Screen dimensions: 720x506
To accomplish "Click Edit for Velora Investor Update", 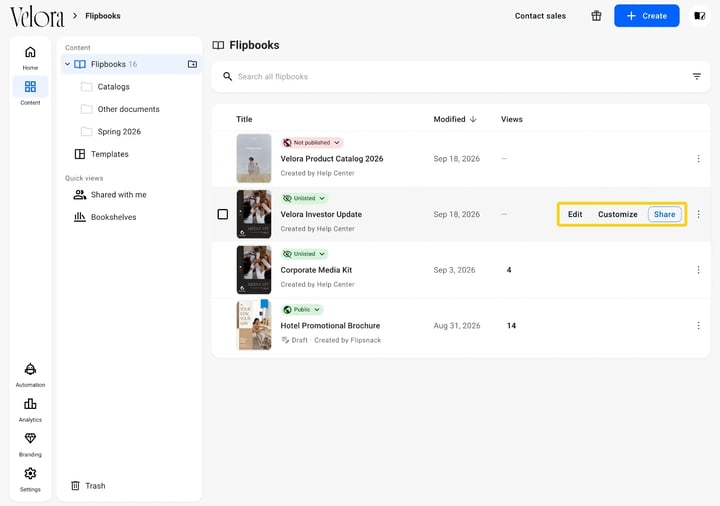I will coord(575,214).
